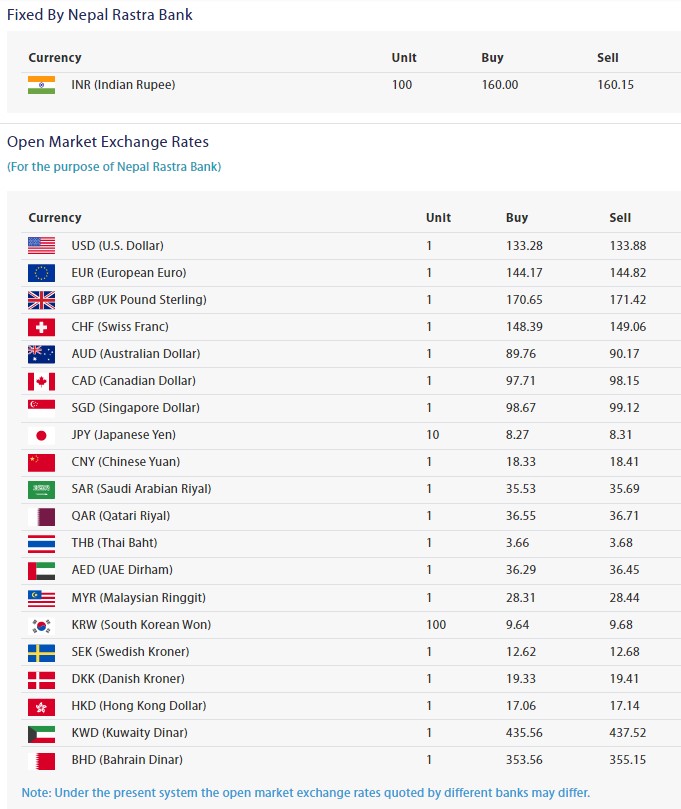This screenshot has width=681, height=809.
Task: Select the USD (U.S. Dollar) row label
Action: point(117,245)
